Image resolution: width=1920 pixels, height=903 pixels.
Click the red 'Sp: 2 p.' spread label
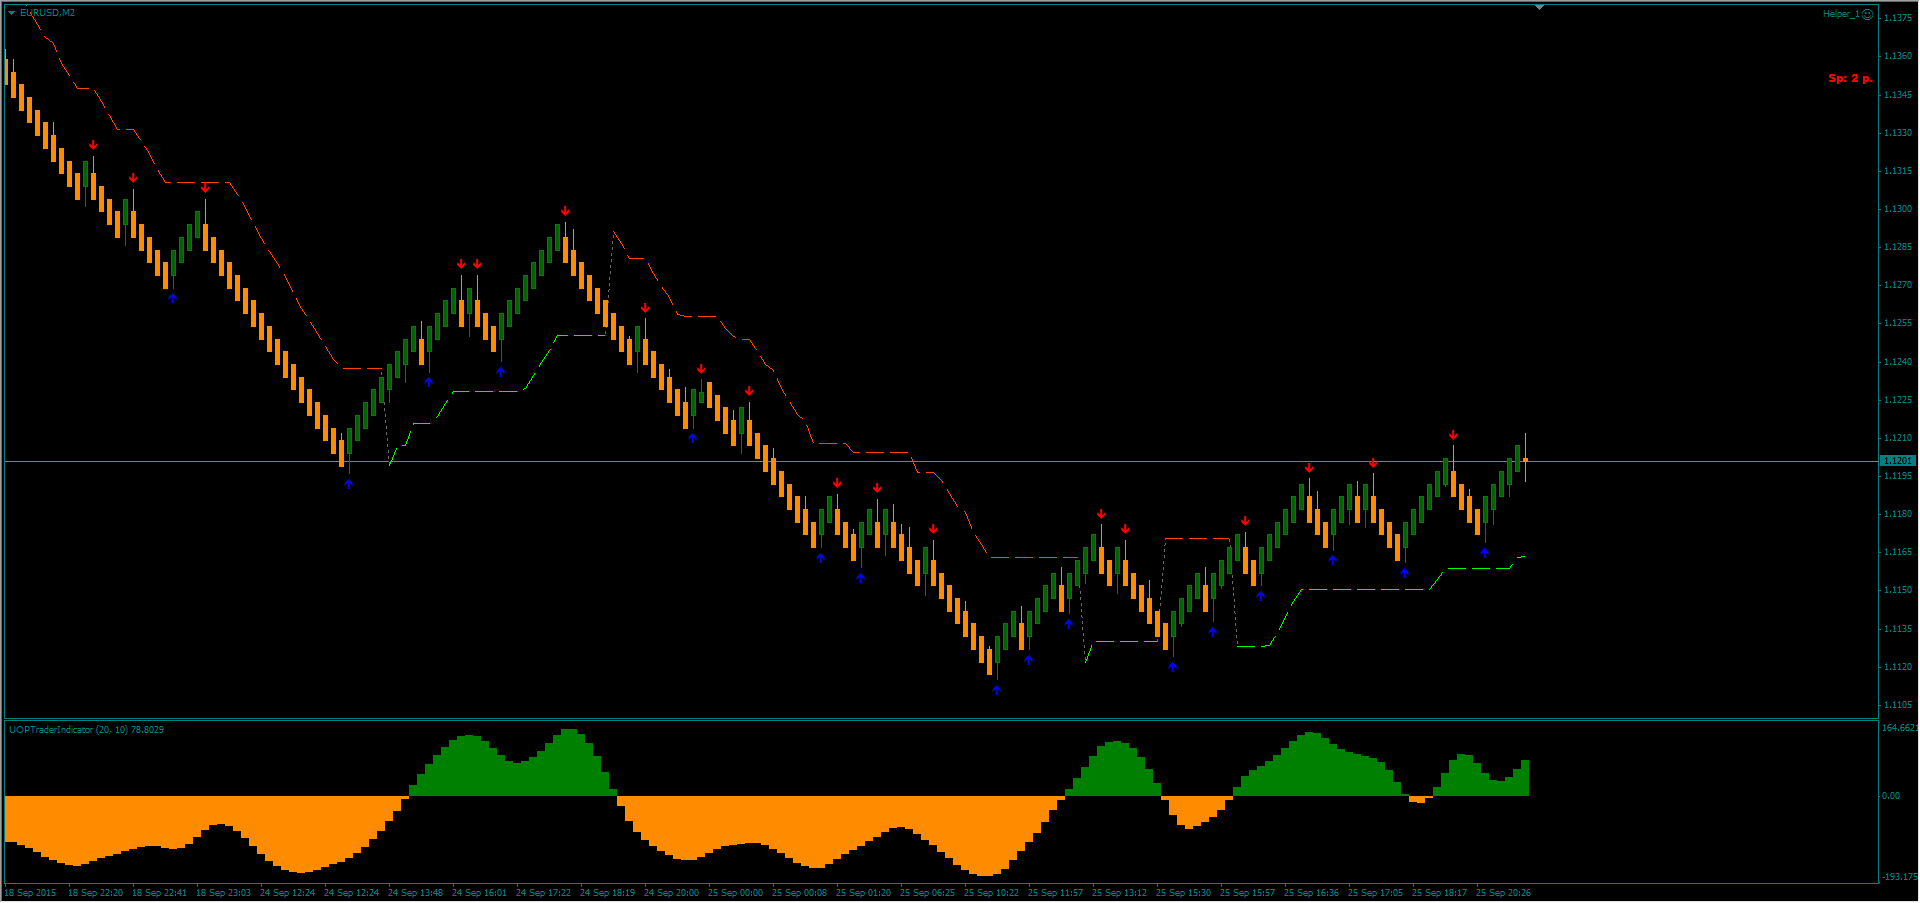click(1850, 78)
